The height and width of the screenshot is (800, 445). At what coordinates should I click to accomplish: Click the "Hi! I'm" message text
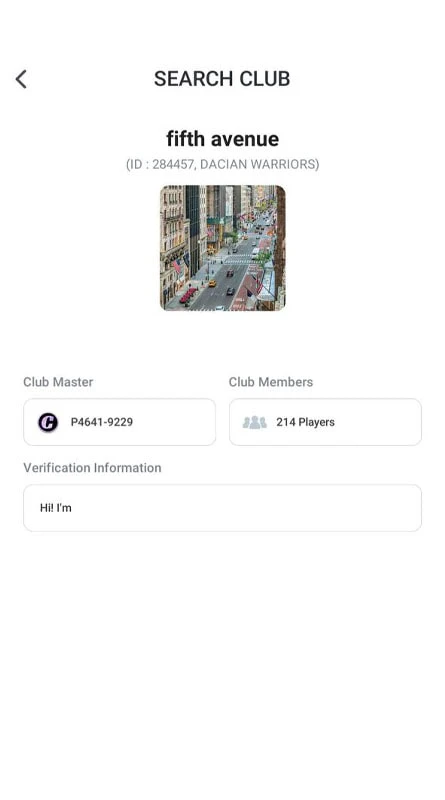click(56, 508)
